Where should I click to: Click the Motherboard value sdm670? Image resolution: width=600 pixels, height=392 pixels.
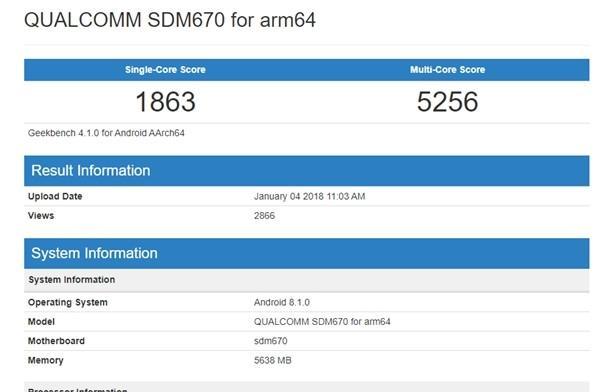point(271,341)
